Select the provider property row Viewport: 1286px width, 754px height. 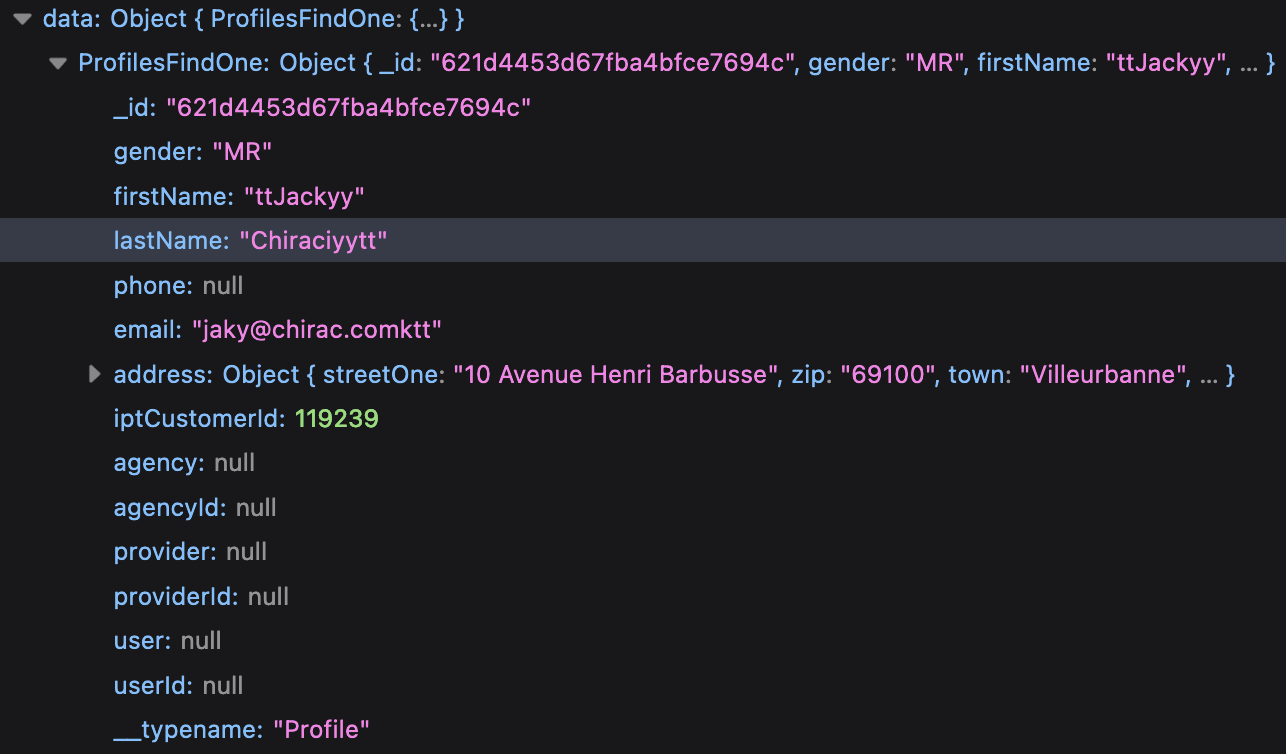190,551
